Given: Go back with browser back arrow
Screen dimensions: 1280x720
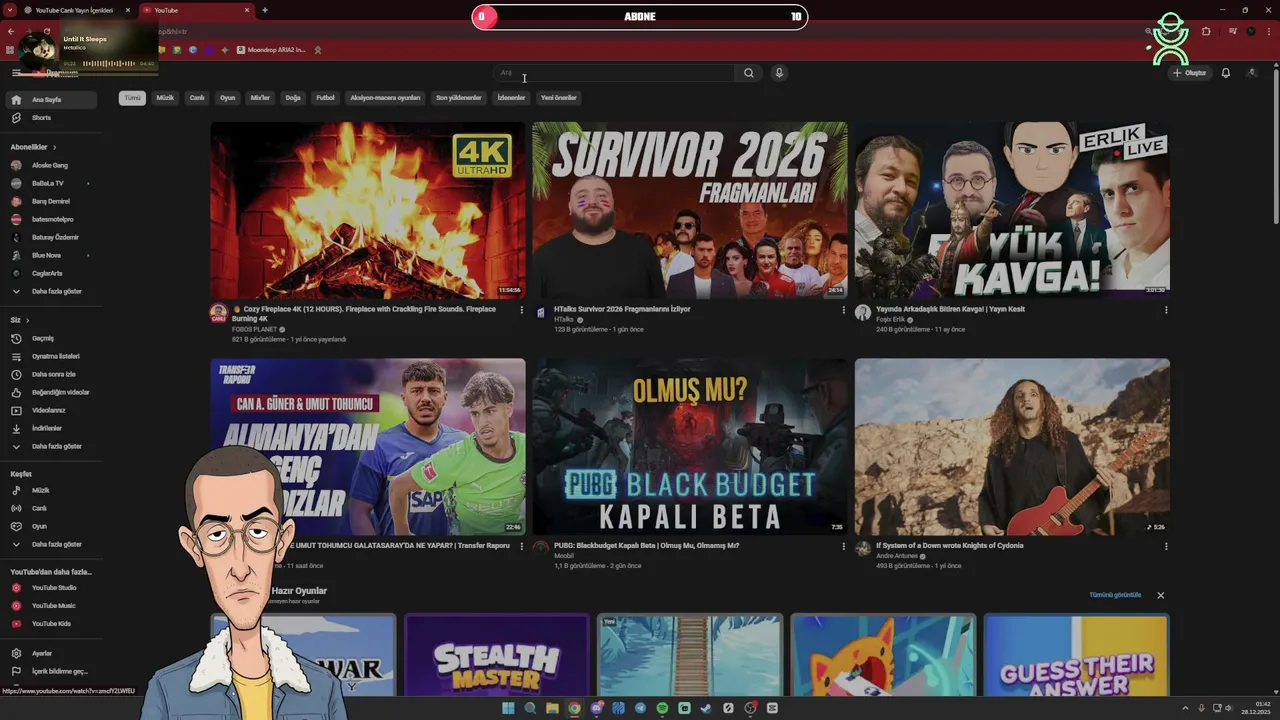Looking at the screenshot, I should [11, 31].
